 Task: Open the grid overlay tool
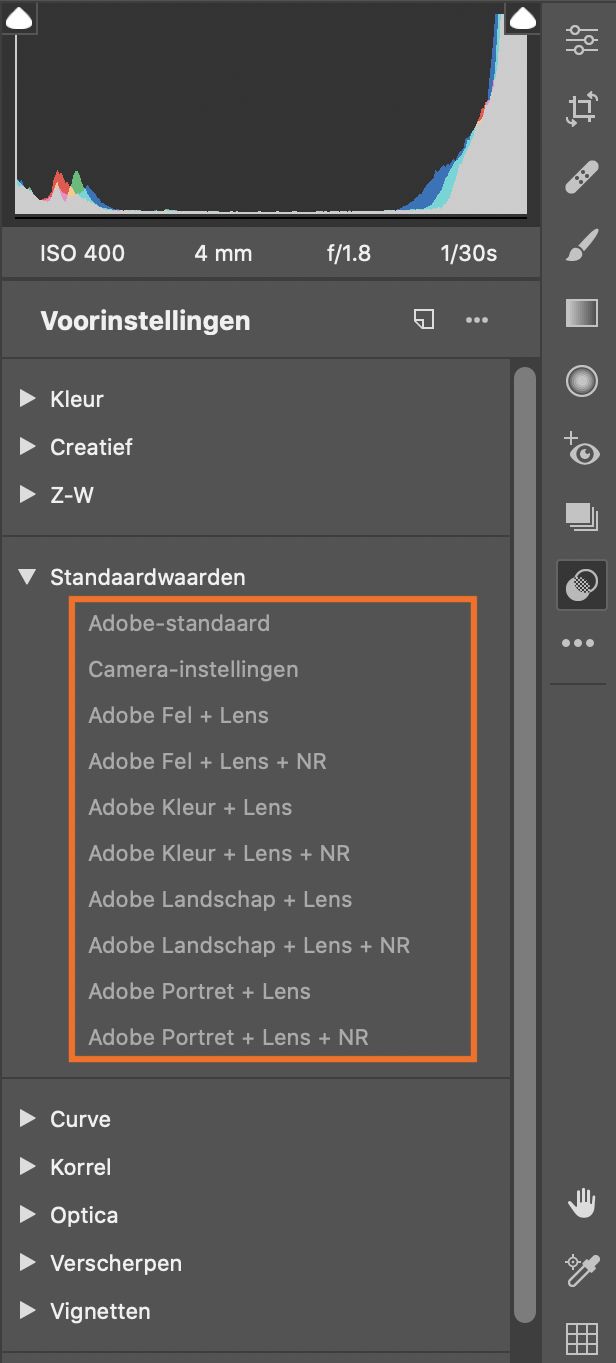(x=581, y=1338)
